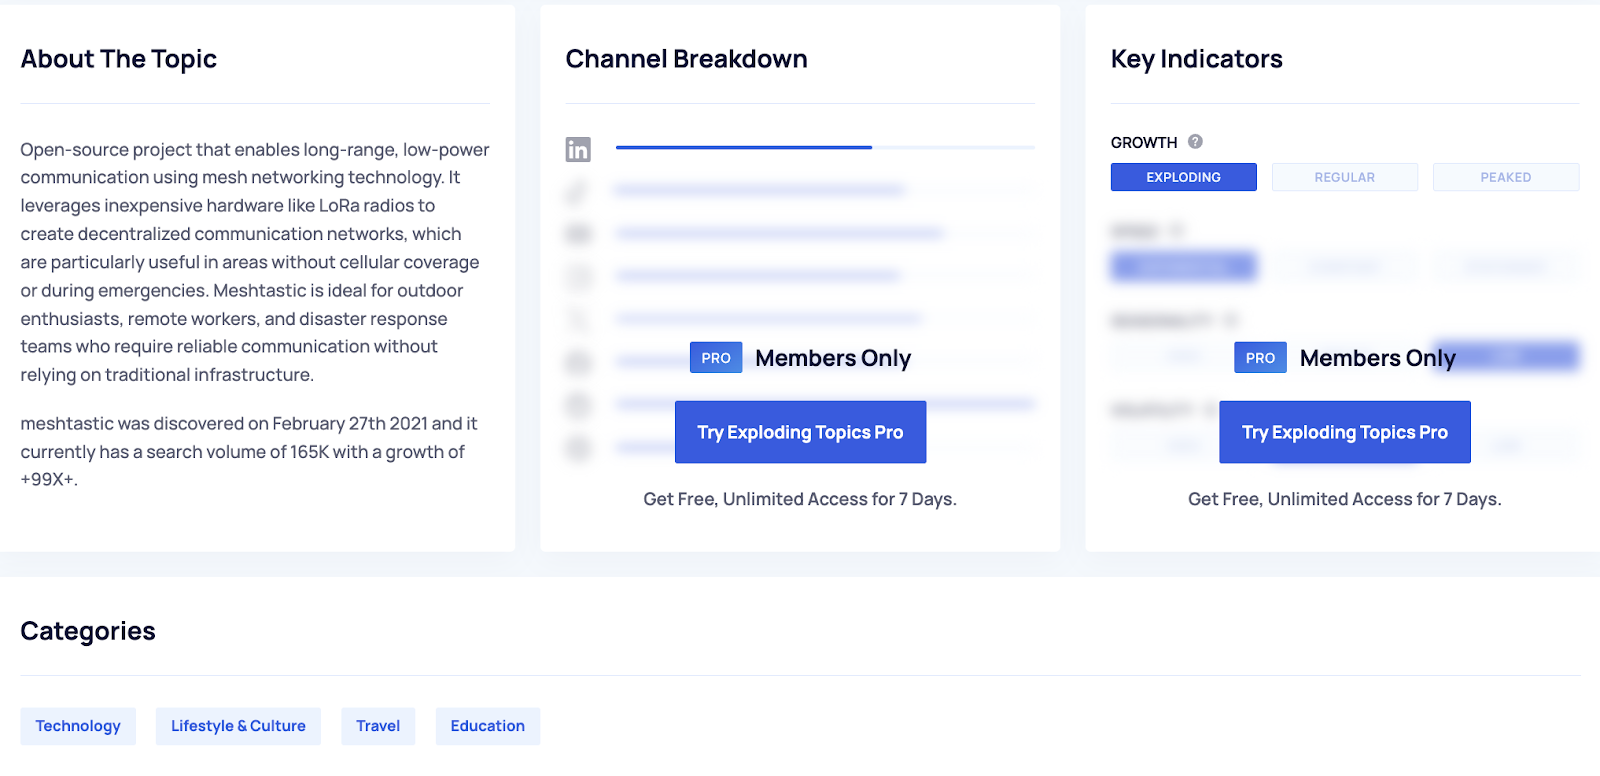The height and width of the screenshot is (776, 1600).
Task: Click the help question mark beside GROWTH
Action: [1195, 142]
